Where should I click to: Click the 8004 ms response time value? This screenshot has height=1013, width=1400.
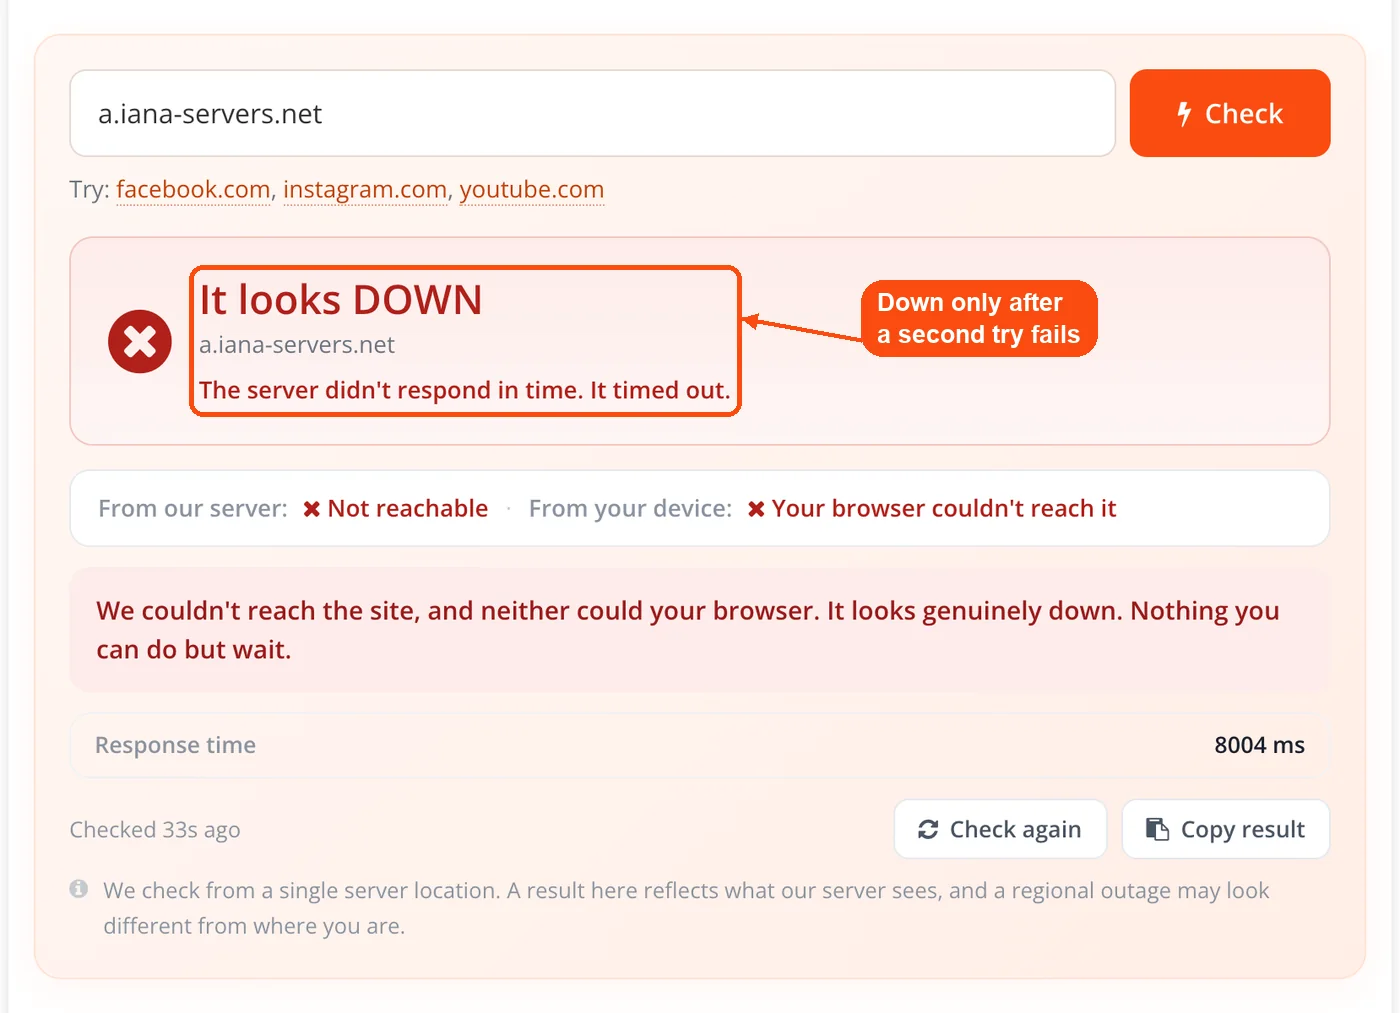click(x=1259, y=745)
